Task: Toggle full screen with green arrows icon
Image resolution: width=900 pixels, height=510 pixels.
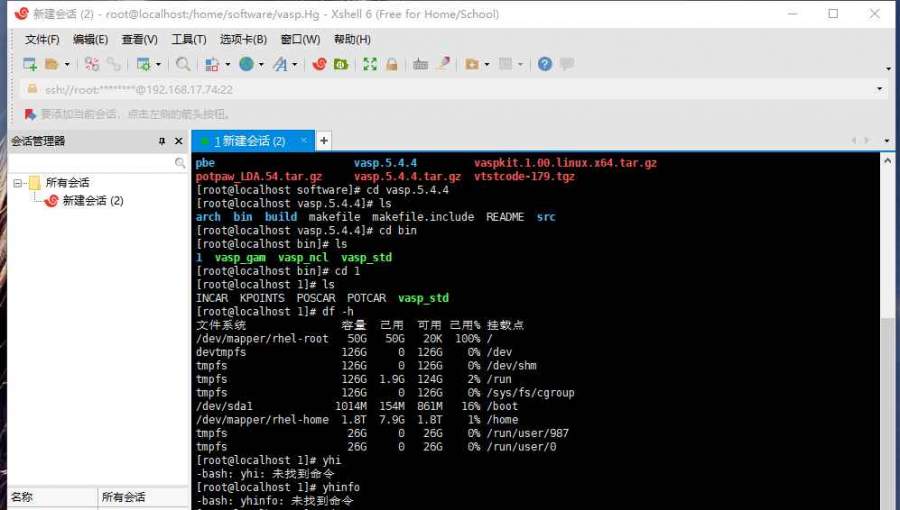Action: click(x=370, y=64)
